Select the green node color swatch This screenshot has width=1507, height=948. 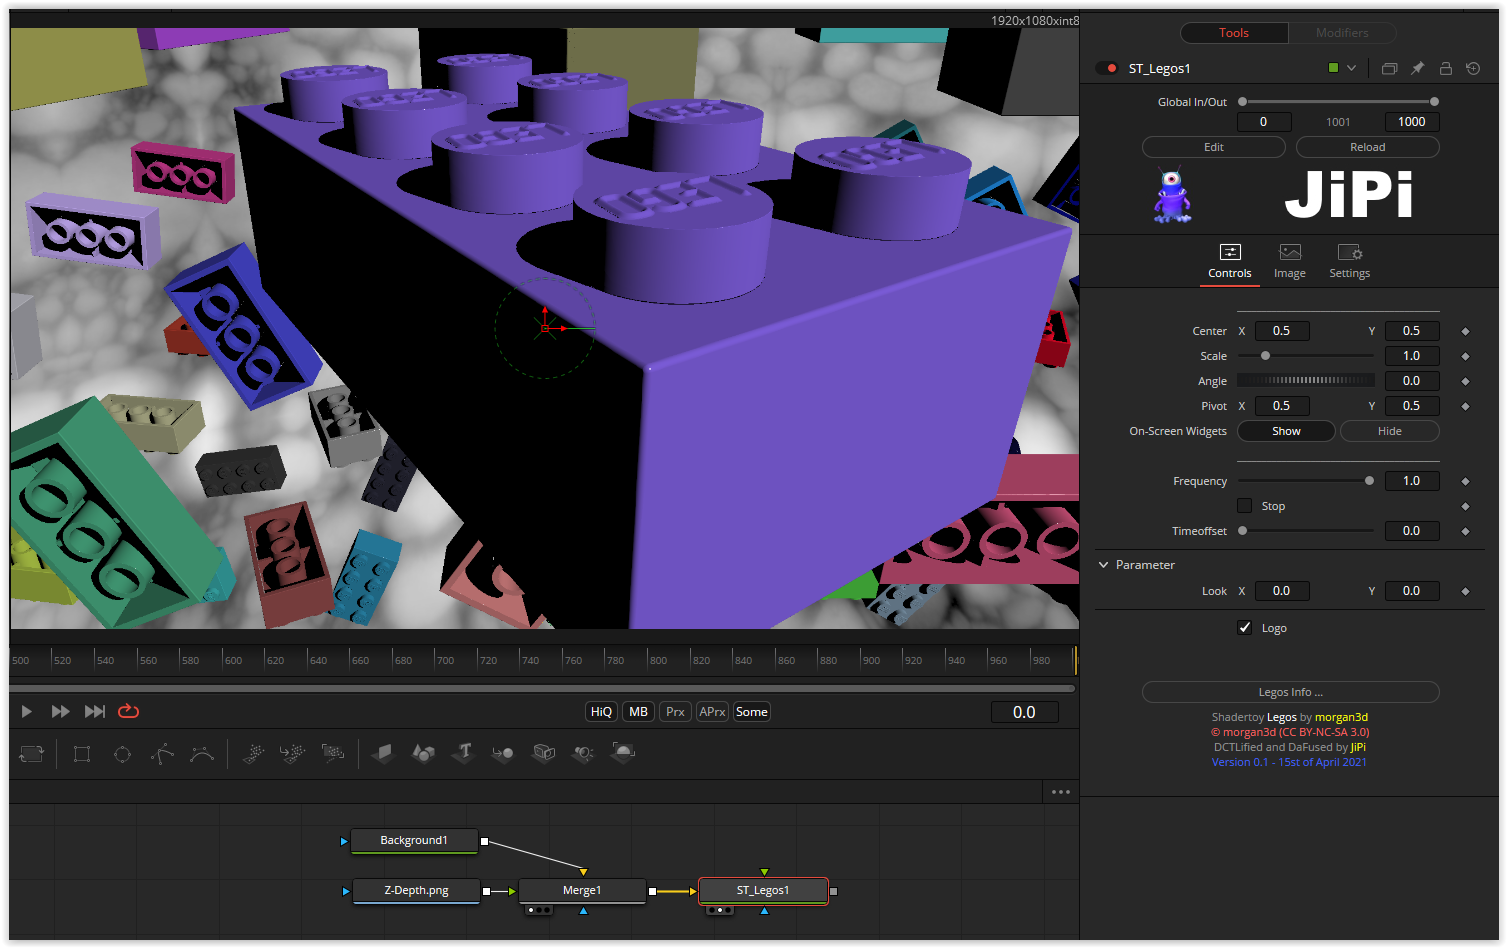pyautogui.click(x=1333, y=68)
